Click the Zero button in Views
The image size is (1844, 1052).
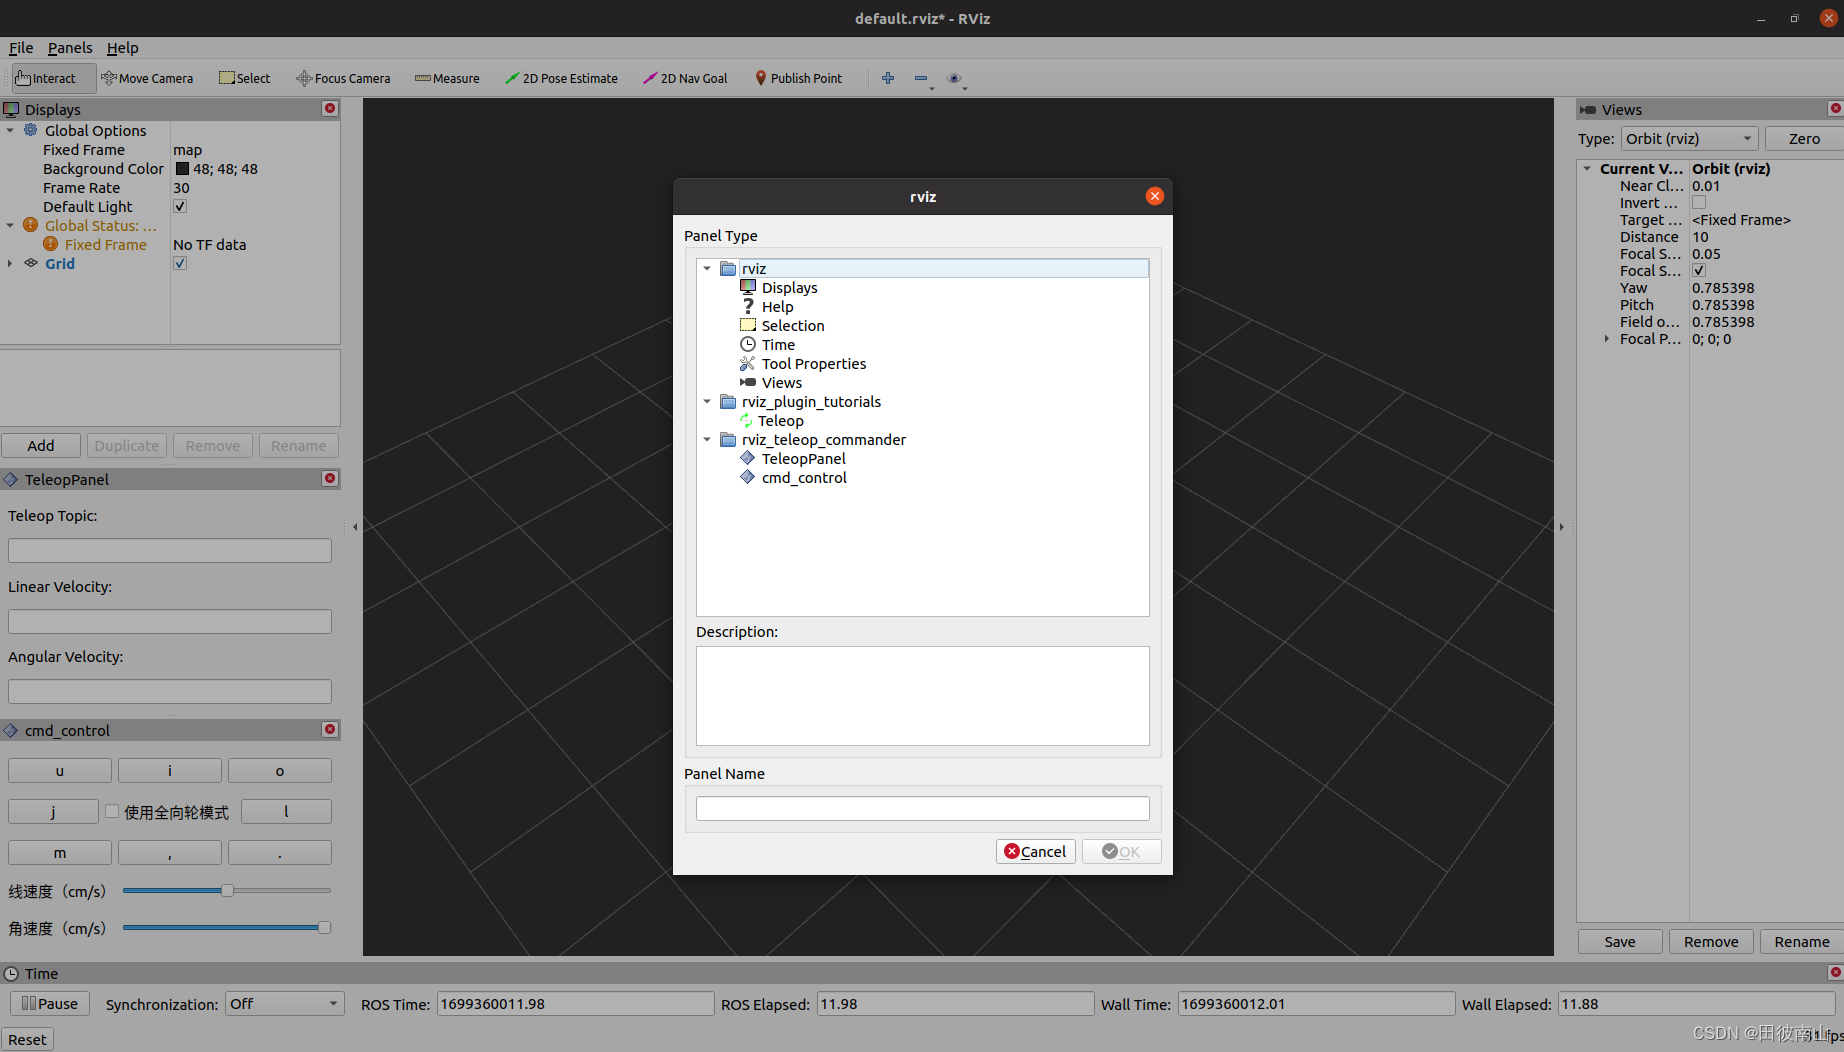(1803, 138)
